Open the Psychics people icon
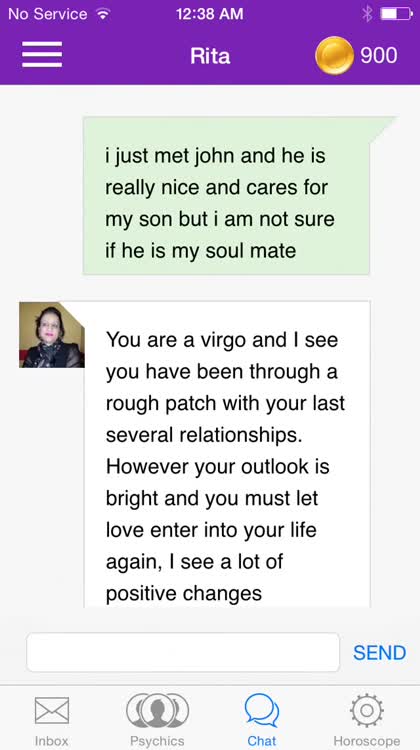This screenshot has width=420, height=750. pyautogui.click(x=157, y=710)
